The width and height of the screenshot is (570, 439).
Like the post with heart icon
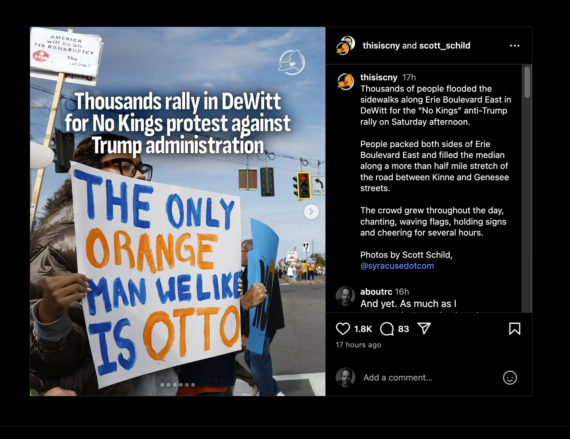[342, 329]
